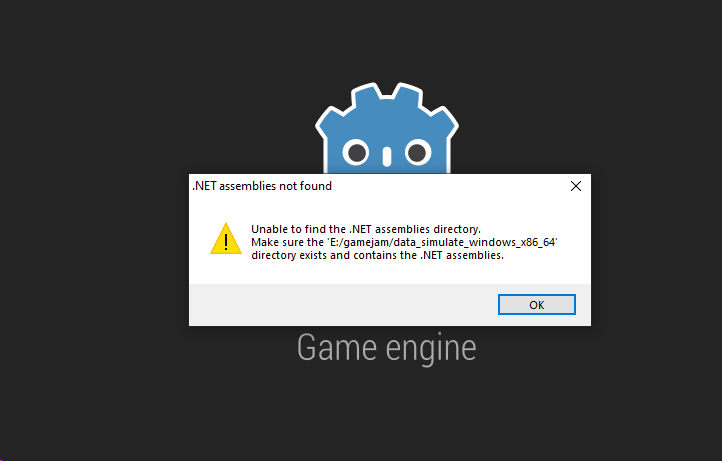This screenshot has height=461, width=722.
Task: Click the left gear tooth of Godot logo
Action: (332, 121)
